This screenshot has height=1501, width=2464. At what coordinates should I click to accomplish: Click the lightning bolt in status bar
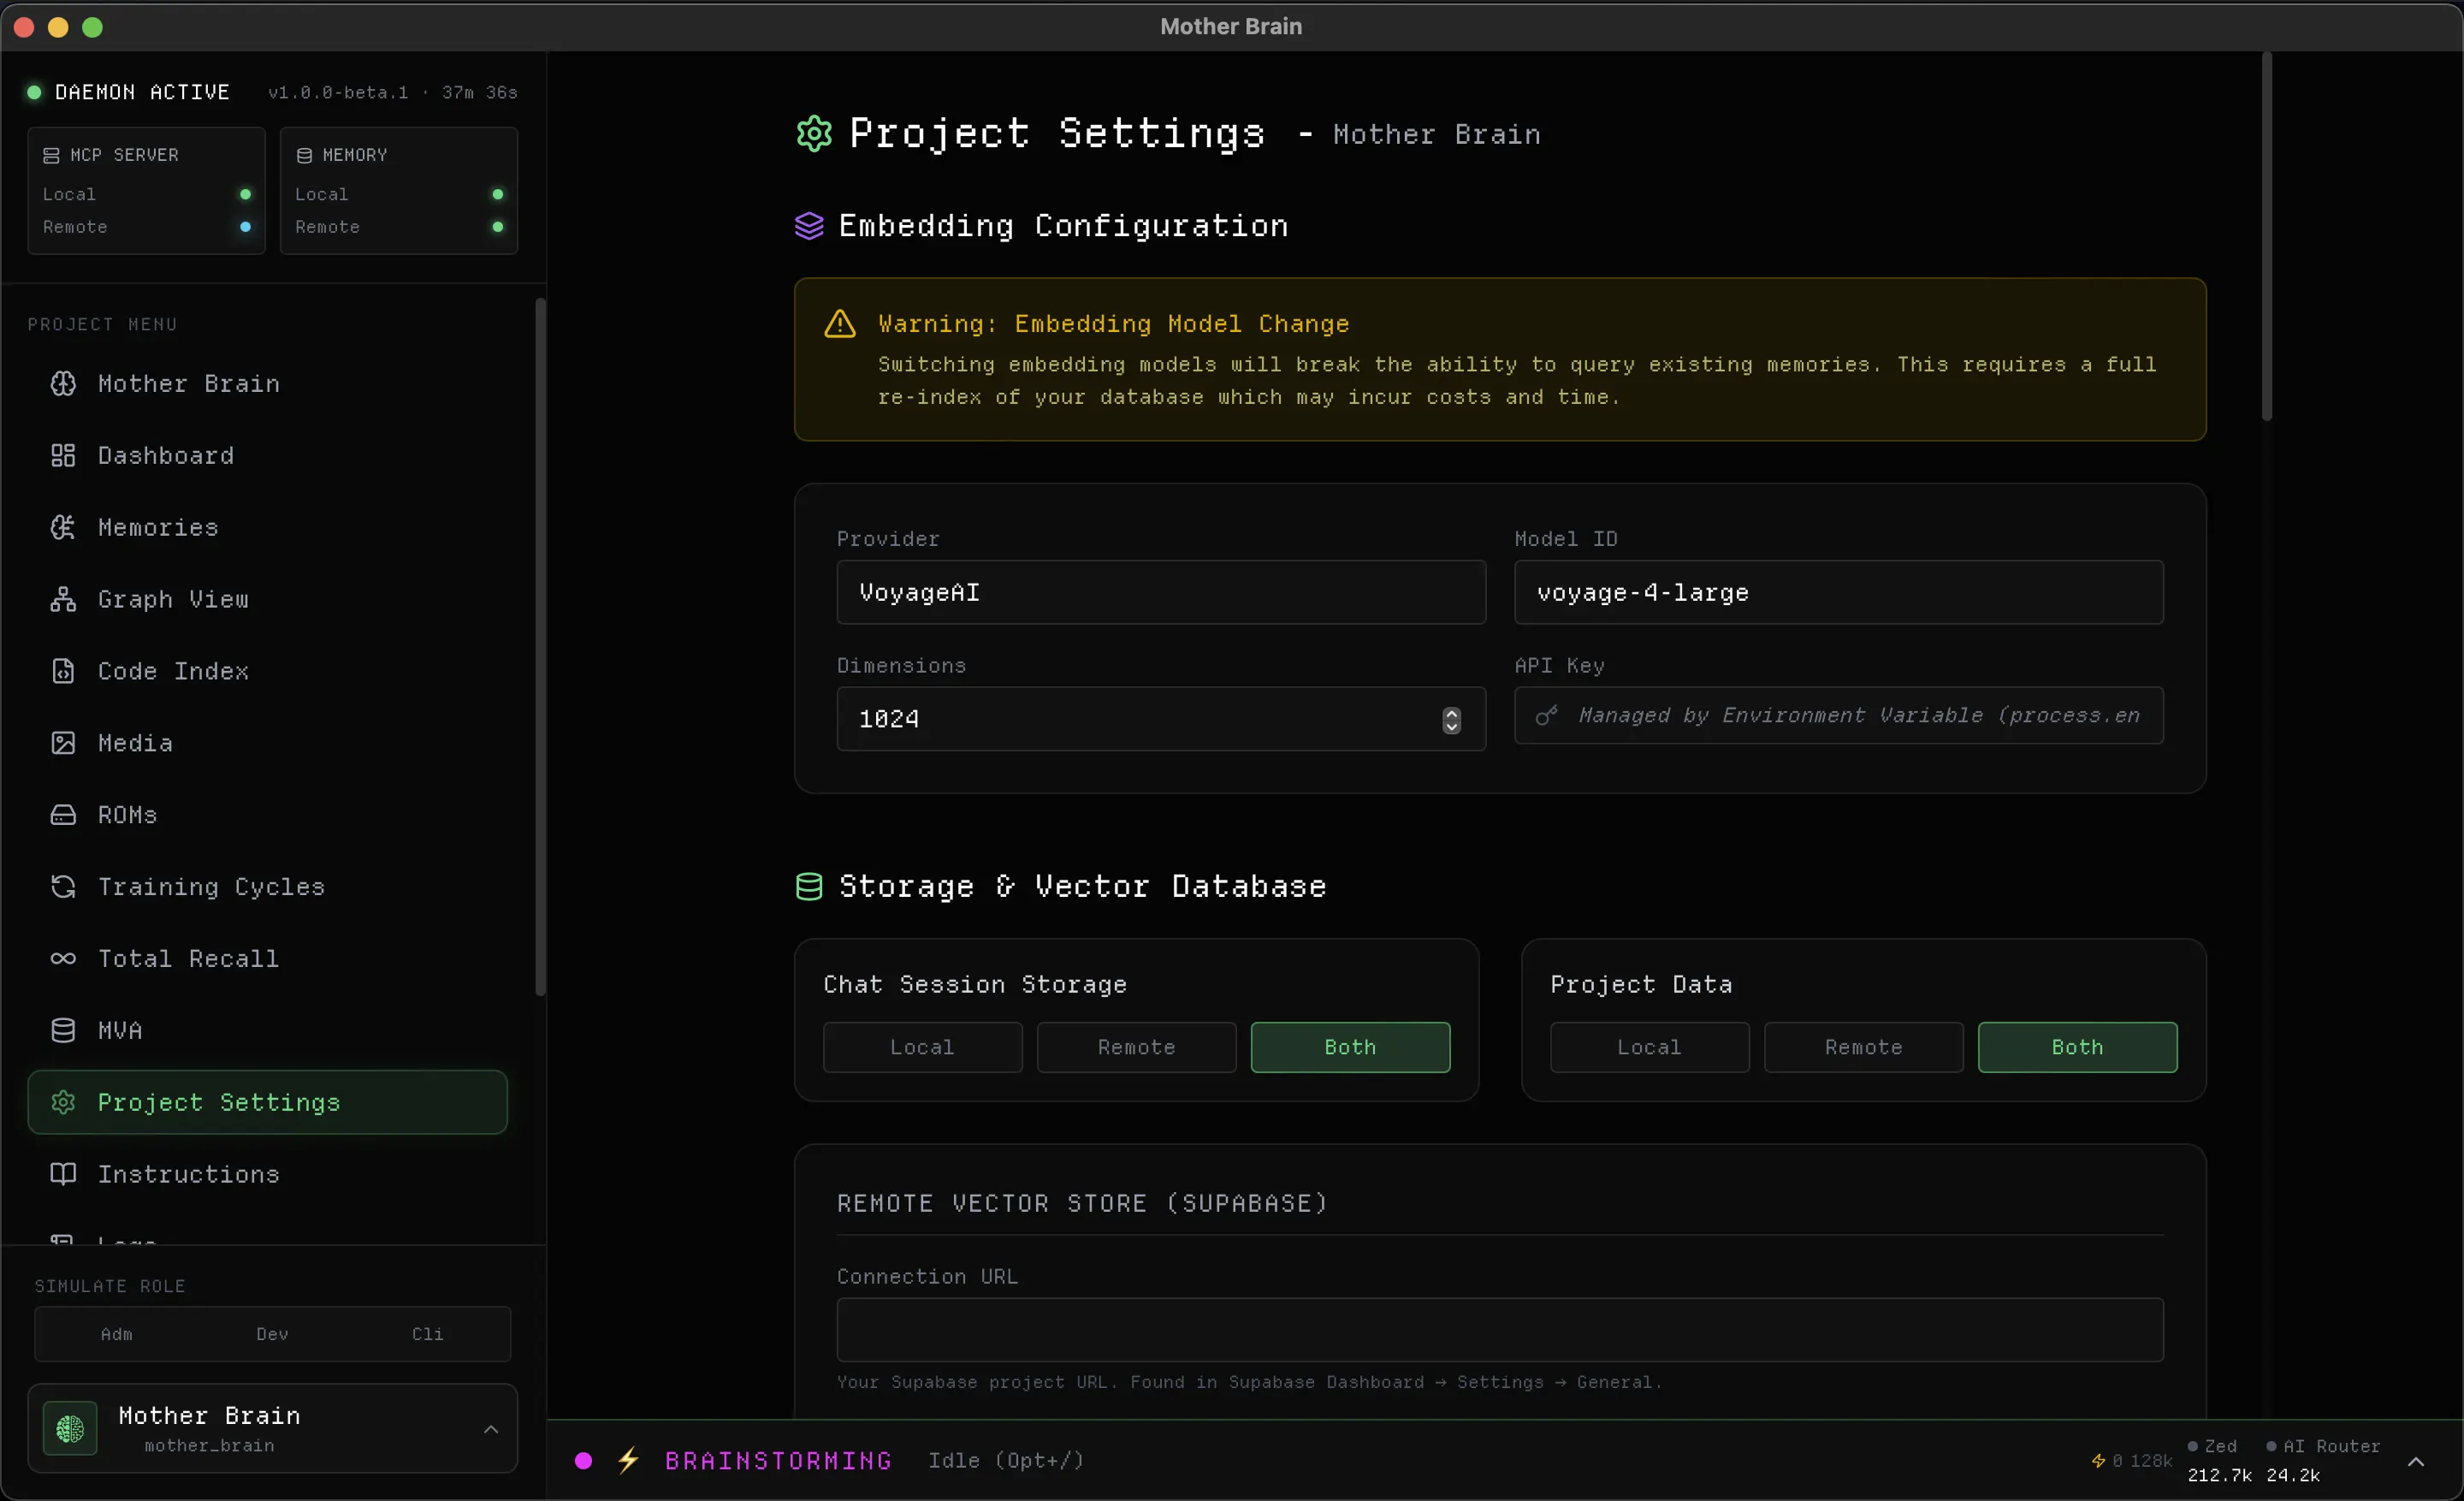click(628, 1460)
